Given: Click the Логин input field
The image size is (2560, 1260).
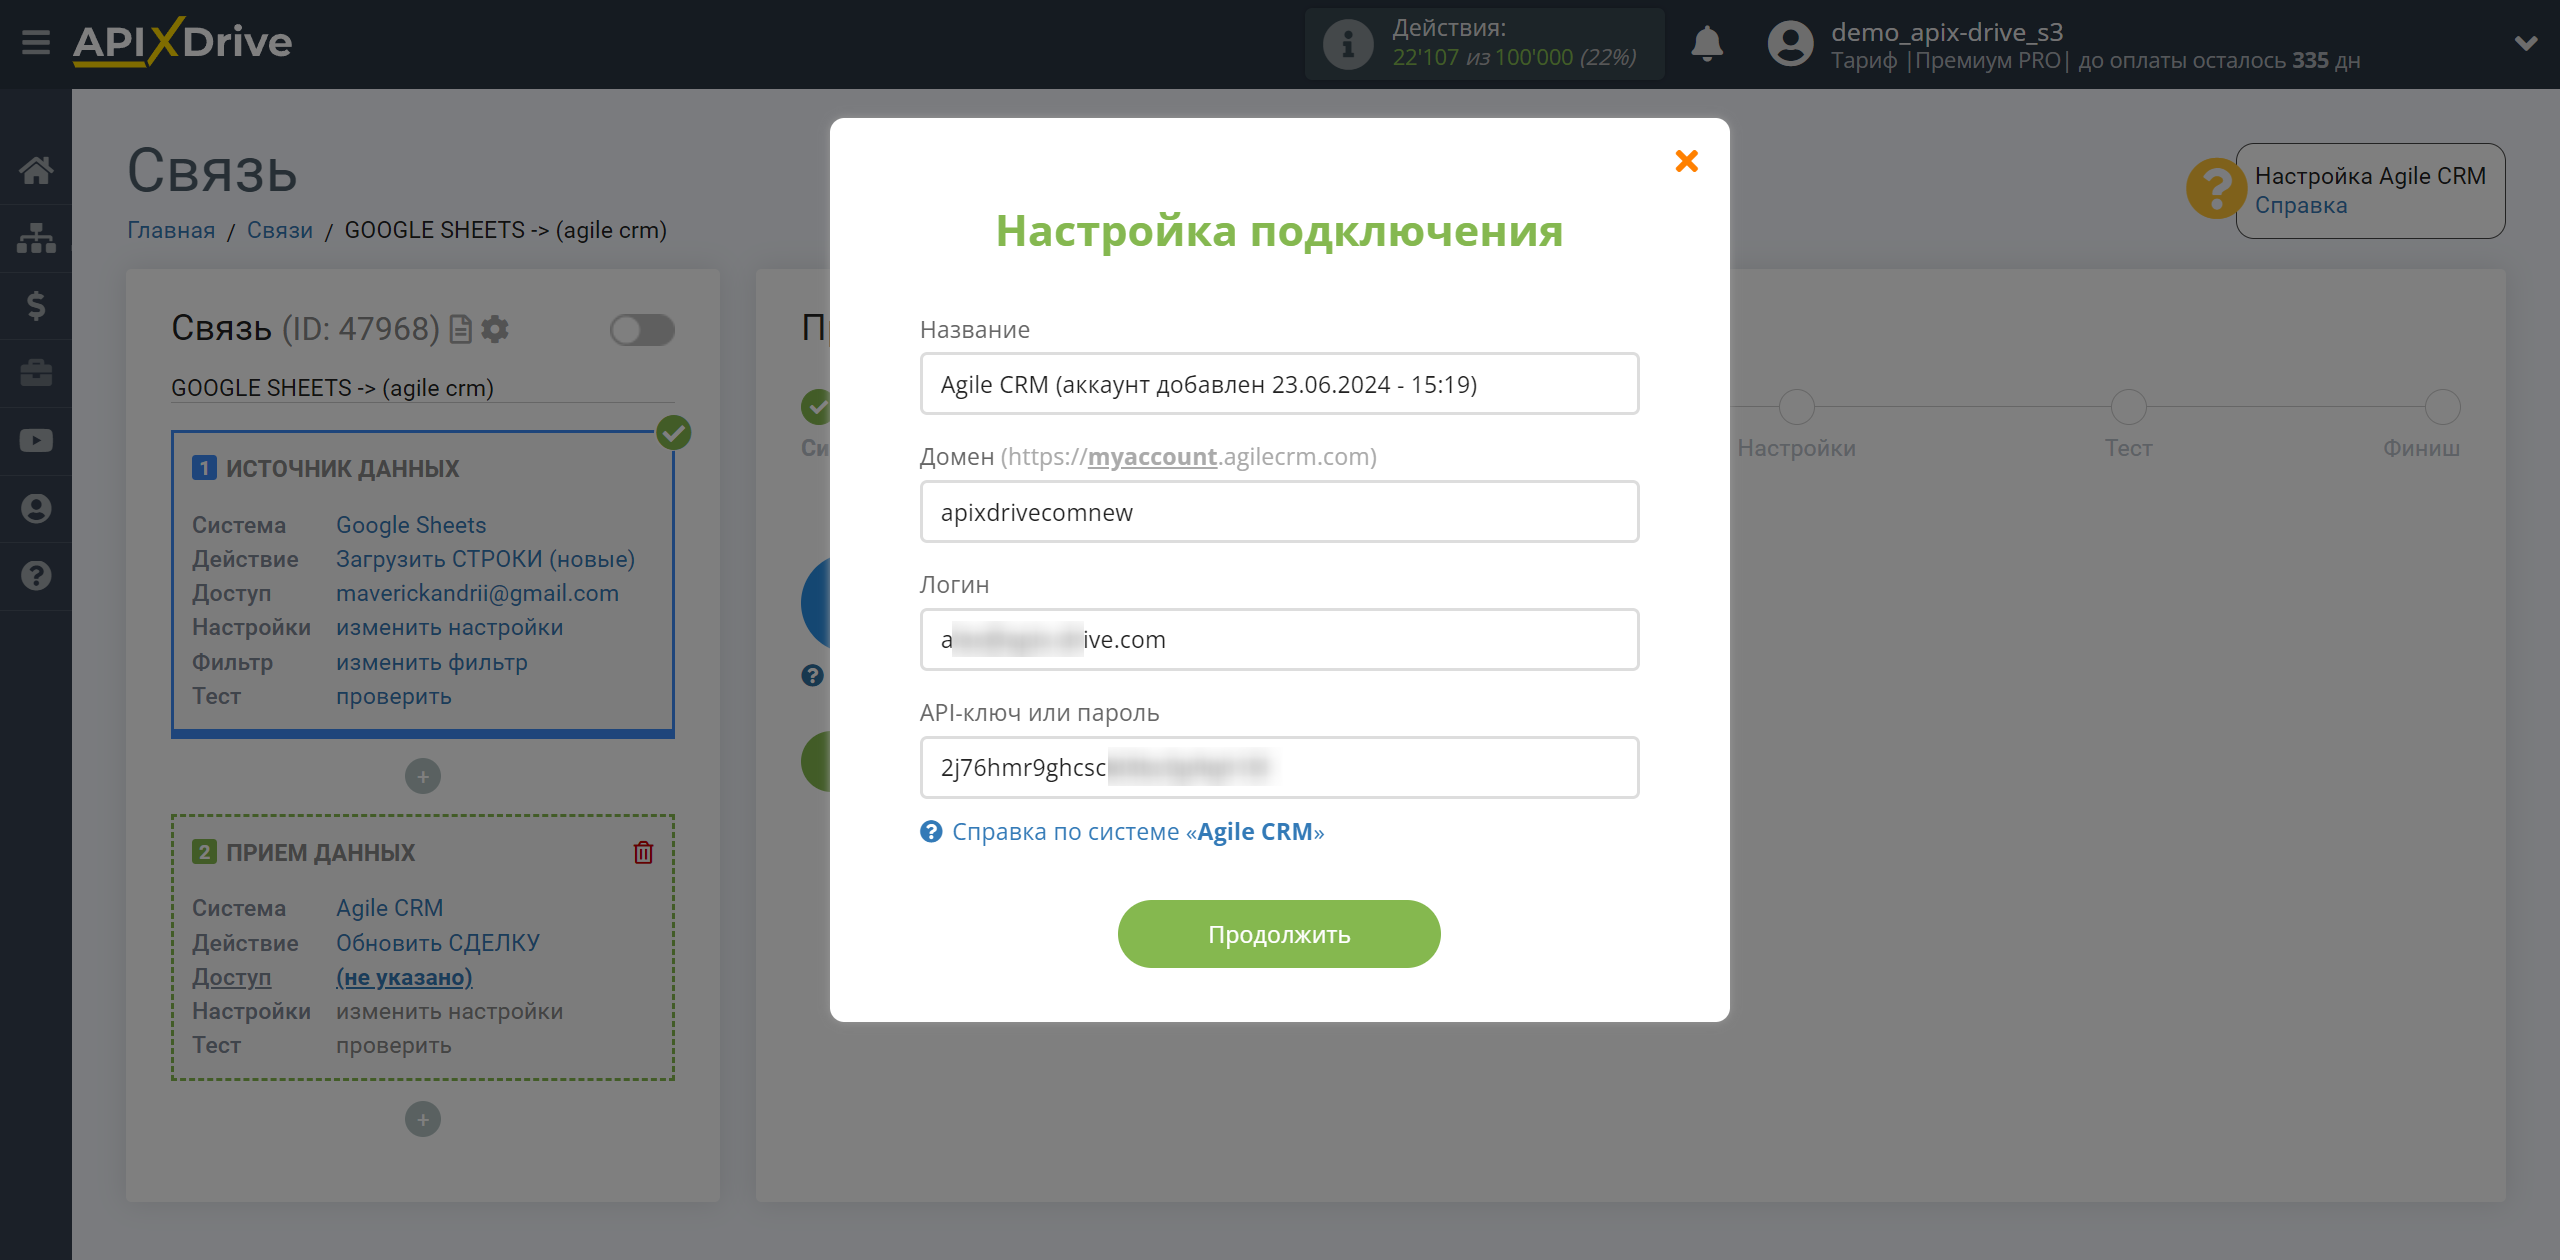Looking at the screenshot, I should coord(1279,639).
